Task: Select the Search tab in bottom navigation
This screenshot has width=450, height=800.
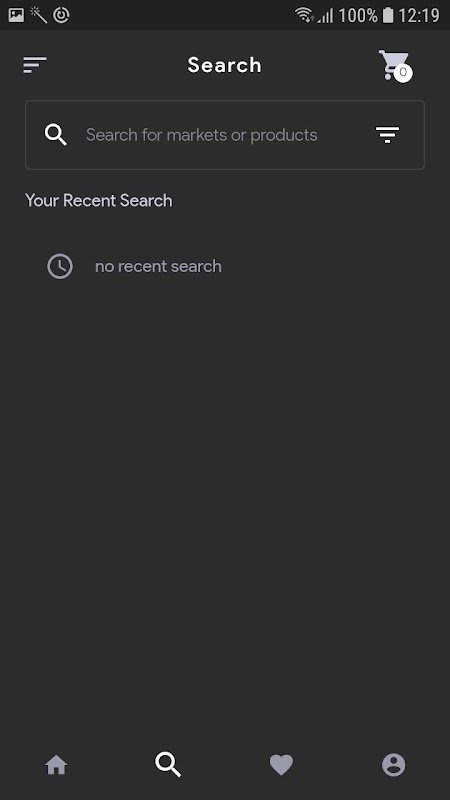Action: coord(168,765)
